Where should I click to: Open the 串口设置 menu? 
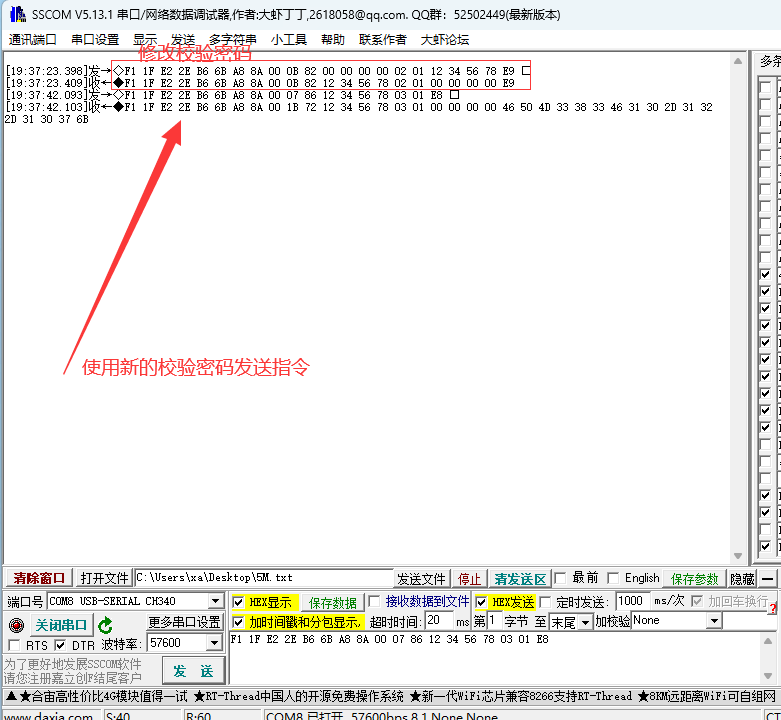(x=95, y=39)
